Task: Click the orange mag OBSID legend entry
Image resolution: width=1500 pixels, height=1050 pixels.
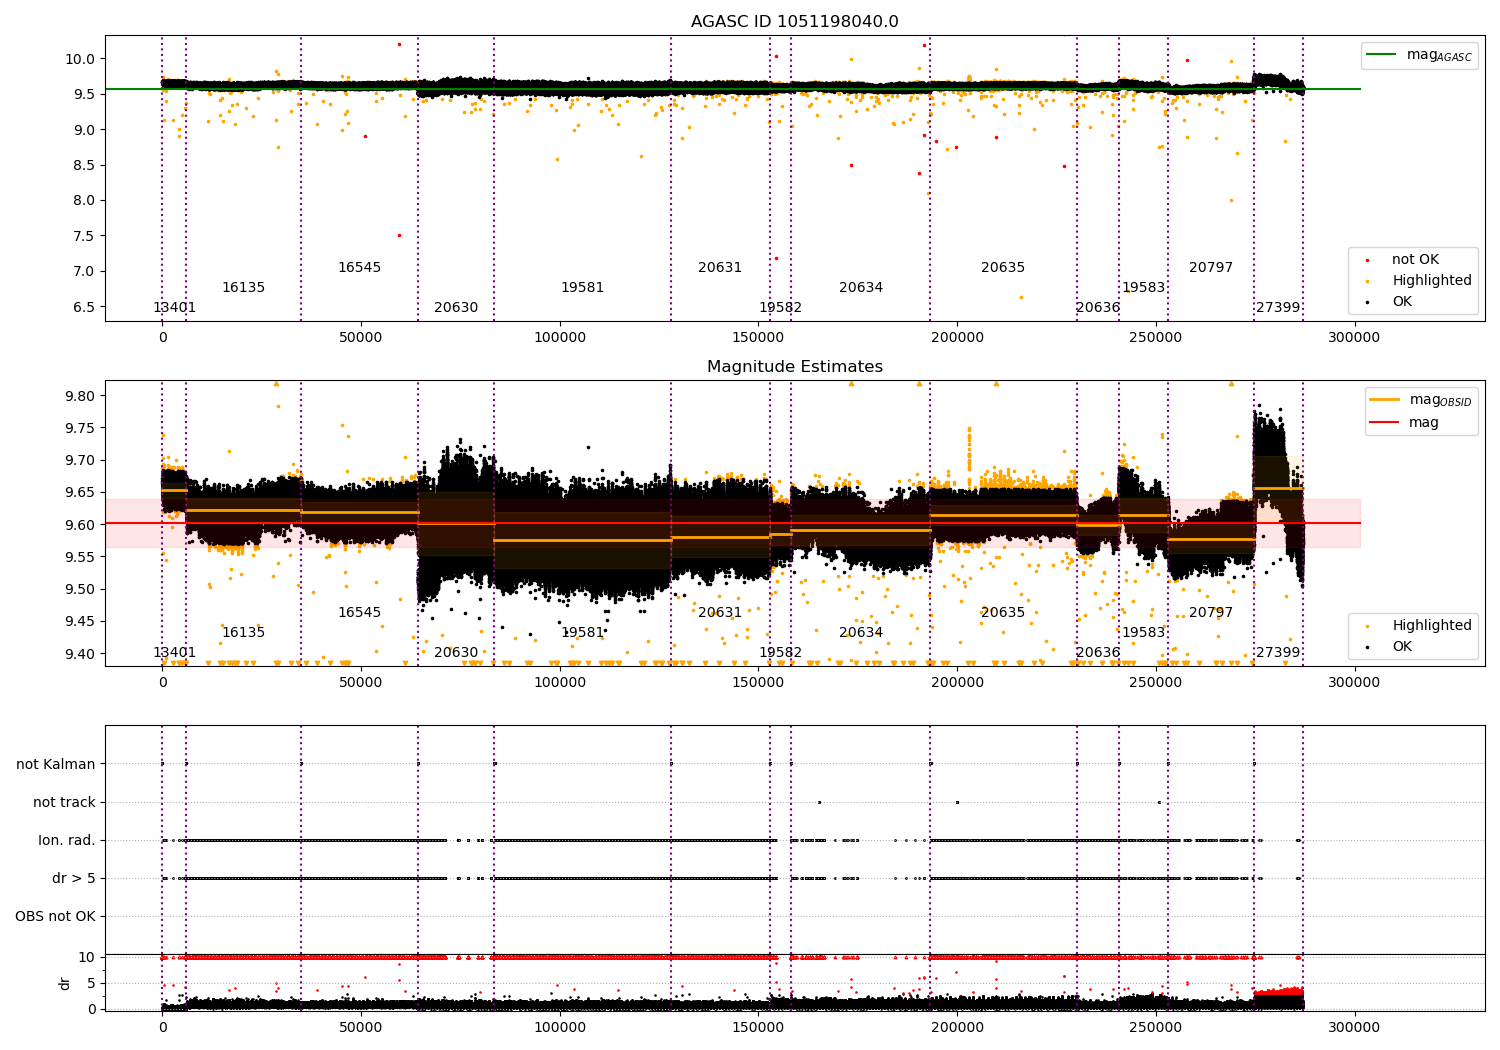Action: [1421, 400]
